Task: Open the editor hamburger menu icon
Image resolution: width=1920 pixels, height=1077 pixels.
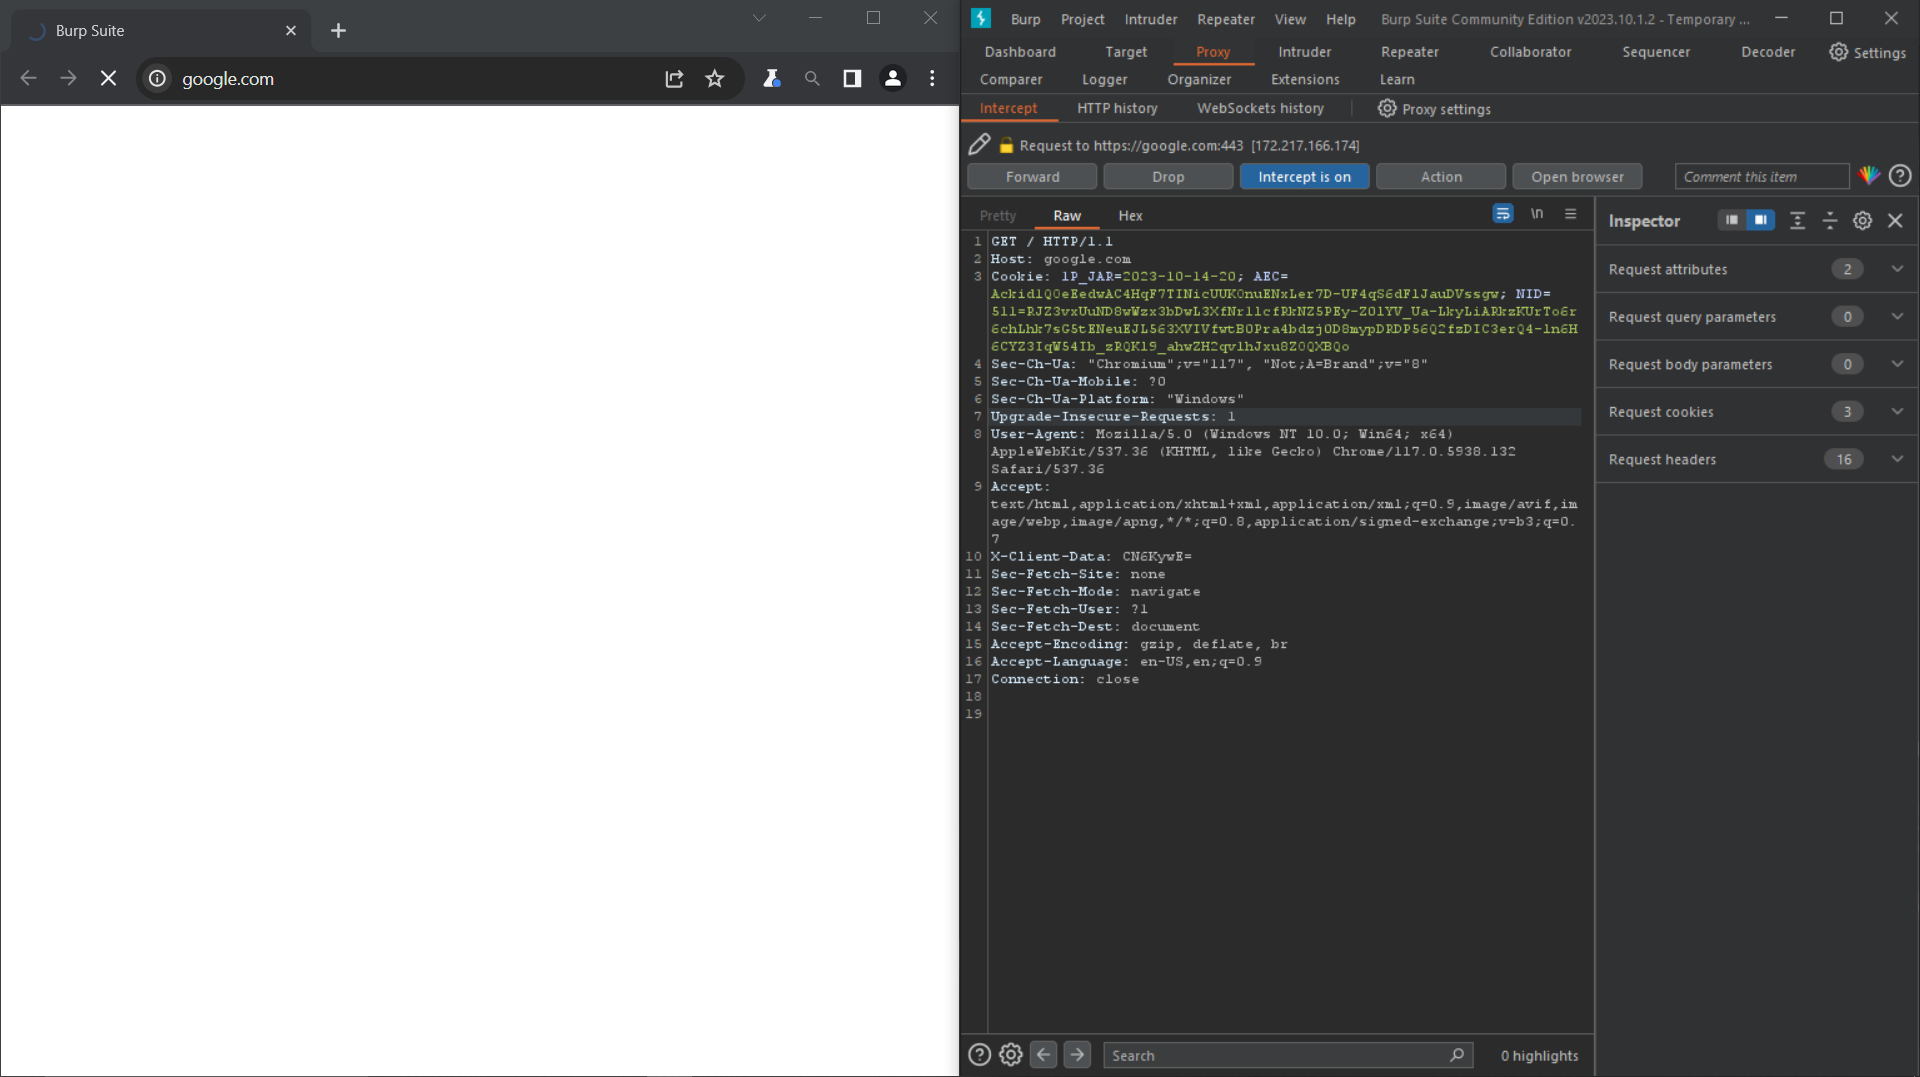Action: pyautogui.click(x=1570, y=214)
